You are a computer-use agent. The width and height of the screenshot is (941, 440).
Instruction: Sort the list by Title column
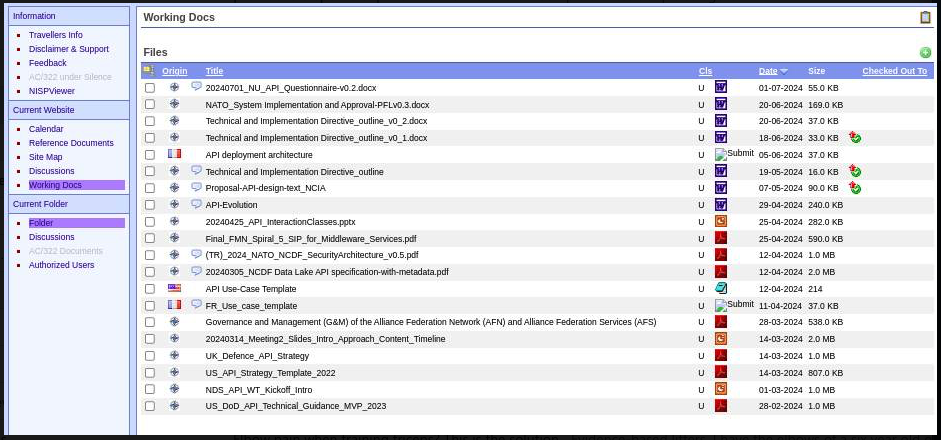(214, 71)
